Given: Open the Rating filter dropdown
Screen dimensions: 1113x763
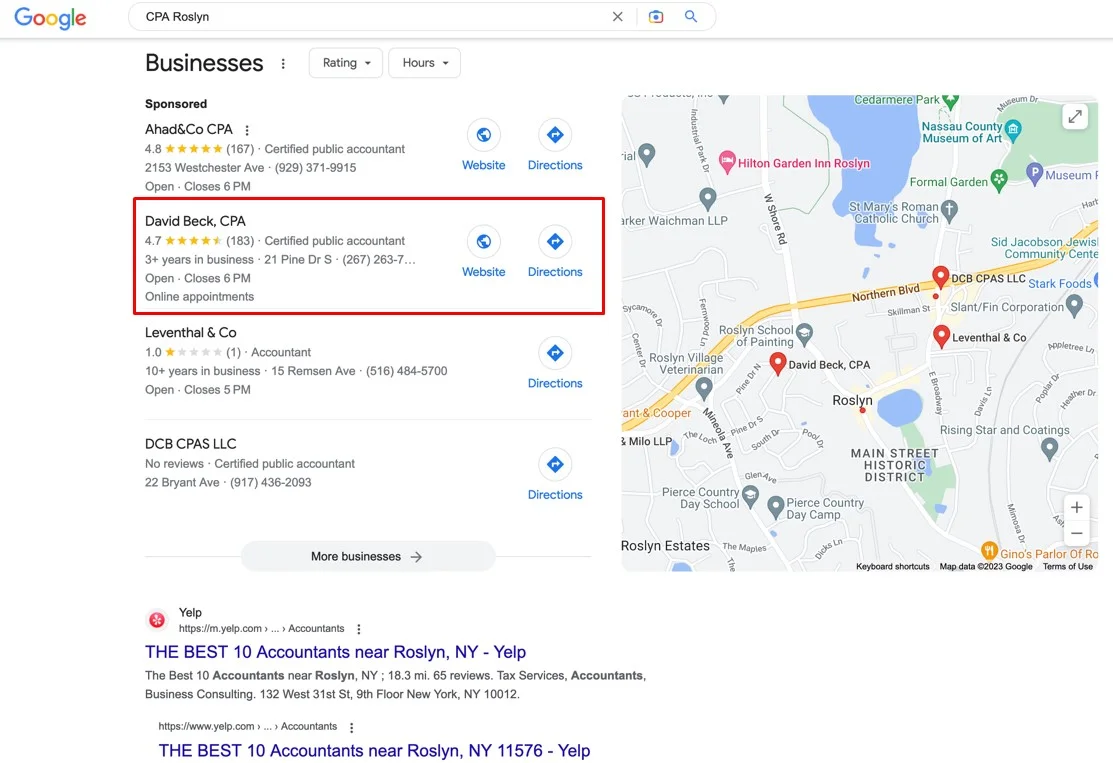Looking at the screenshot, I should 346,63.
